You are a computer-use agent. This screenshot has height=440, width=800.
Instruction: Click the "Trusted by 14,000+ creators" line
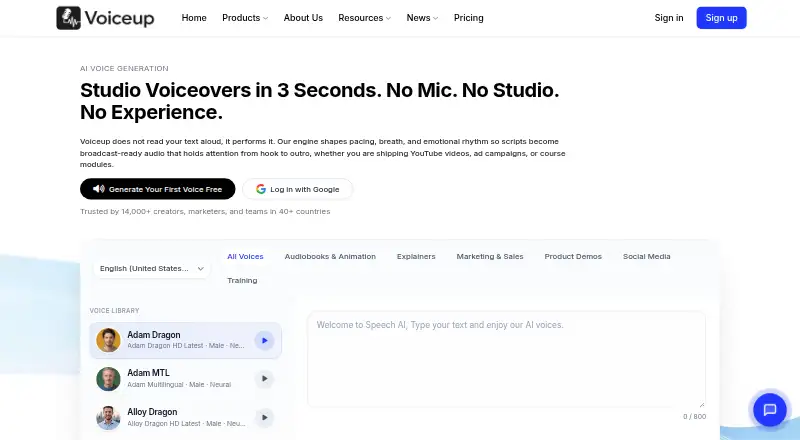click(x=205, y=211)
